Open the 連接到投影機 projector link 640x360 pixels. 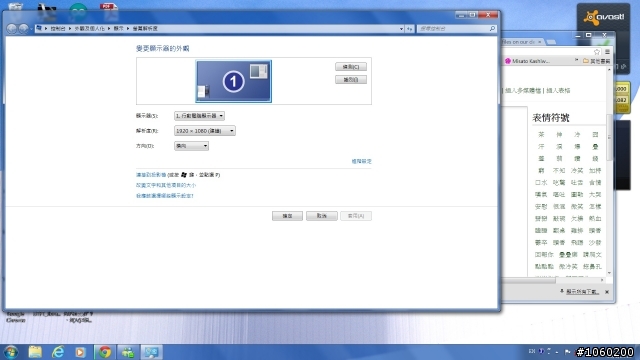pyautogui.click(x=151, y=175)
